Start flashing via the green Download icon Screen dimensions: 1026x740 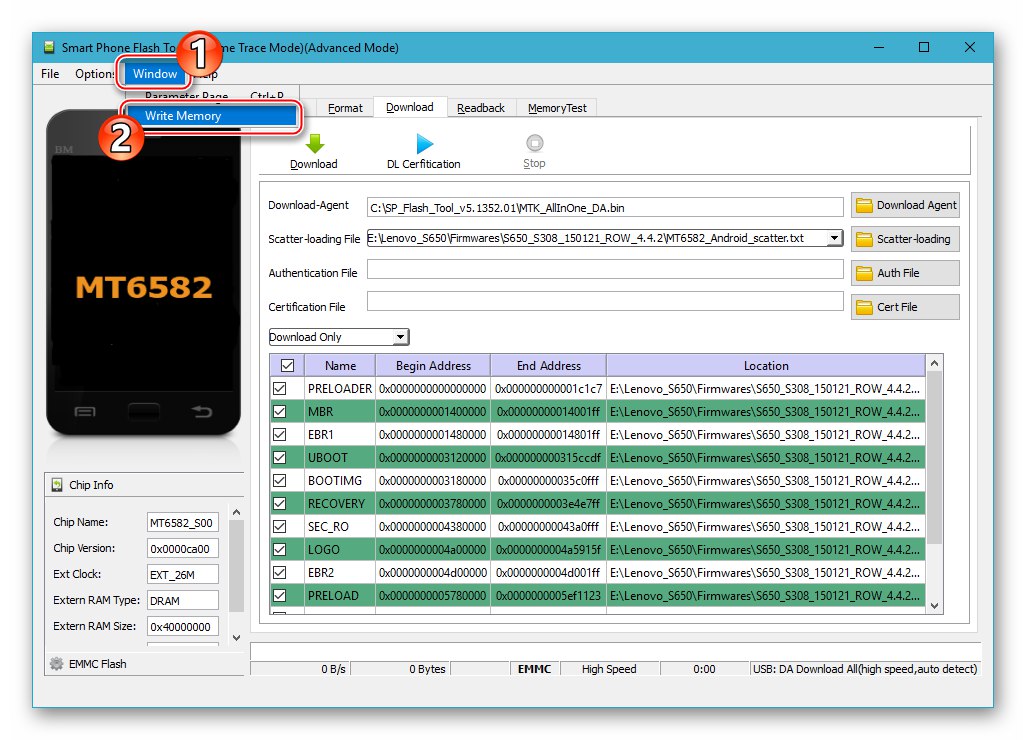[x=313, y=143]
